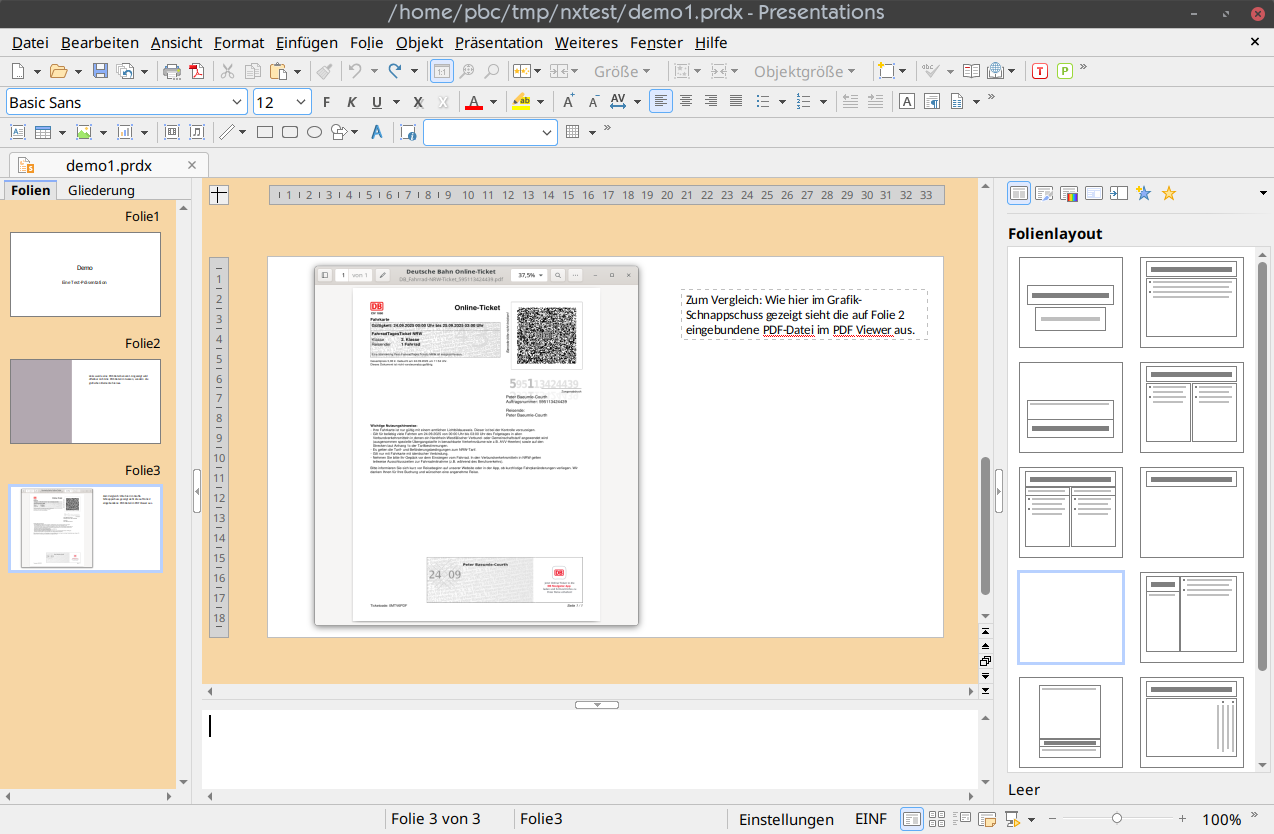Click the green P icon in toolbar
This screenshot has width=1274, height=834.
point(1065,71)
